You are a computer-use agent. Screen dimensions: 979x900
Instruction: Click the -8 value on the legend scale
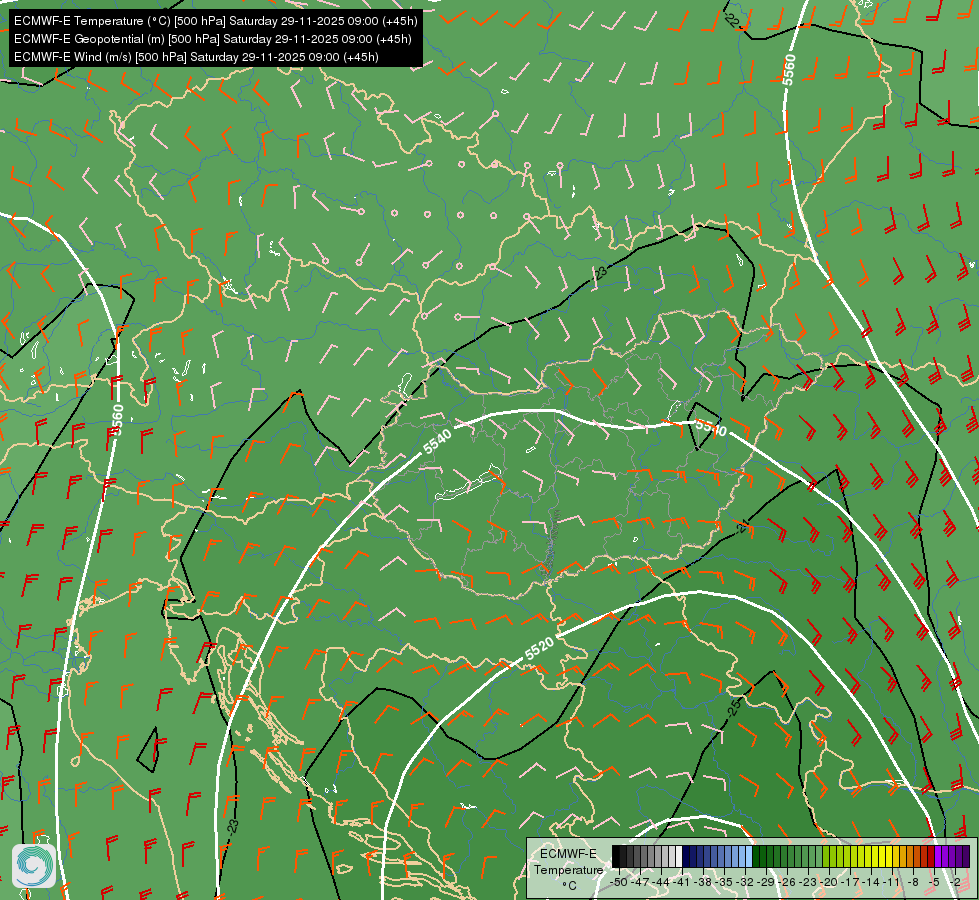[913, 882]
